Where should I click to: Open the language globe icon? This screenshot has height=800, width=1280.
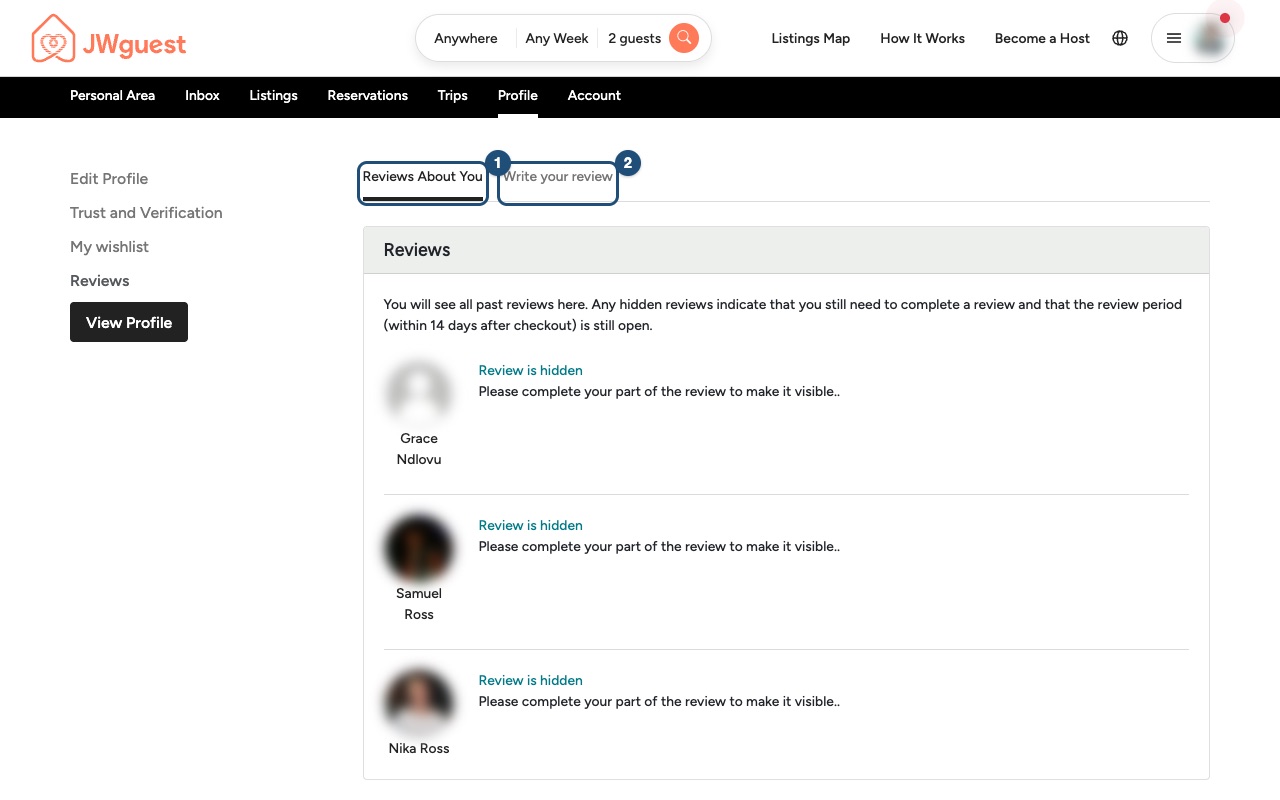coord(1120,38)
